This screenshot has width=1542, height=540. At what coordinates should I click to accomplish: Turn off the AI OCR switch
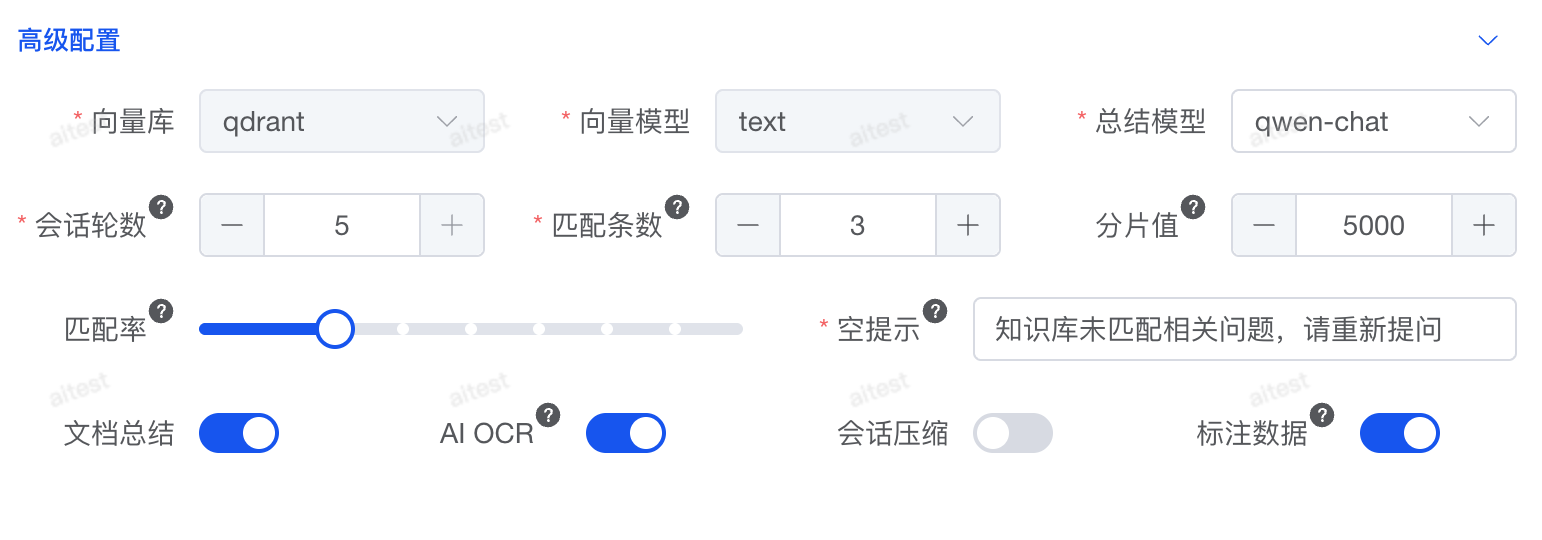pyautogui.click(x=625, y=433)
